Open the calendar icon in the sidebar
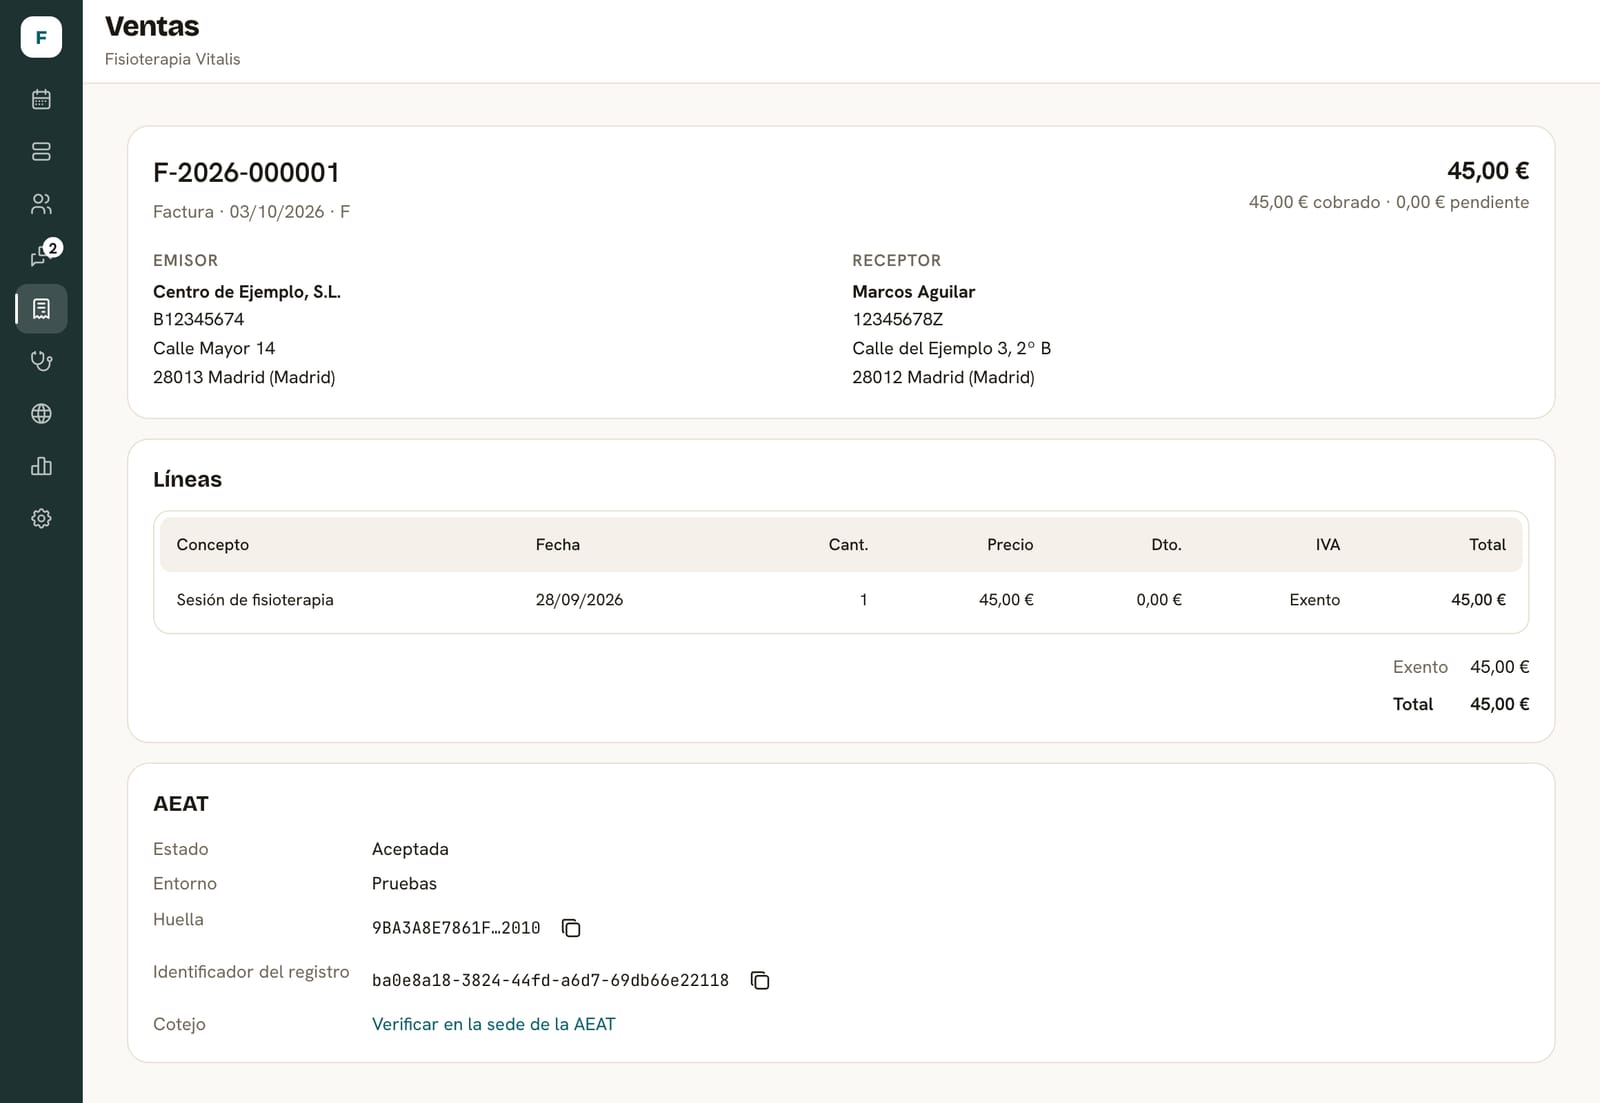This screenshot has width=1600, height=1103. click(x=41, y=99)
